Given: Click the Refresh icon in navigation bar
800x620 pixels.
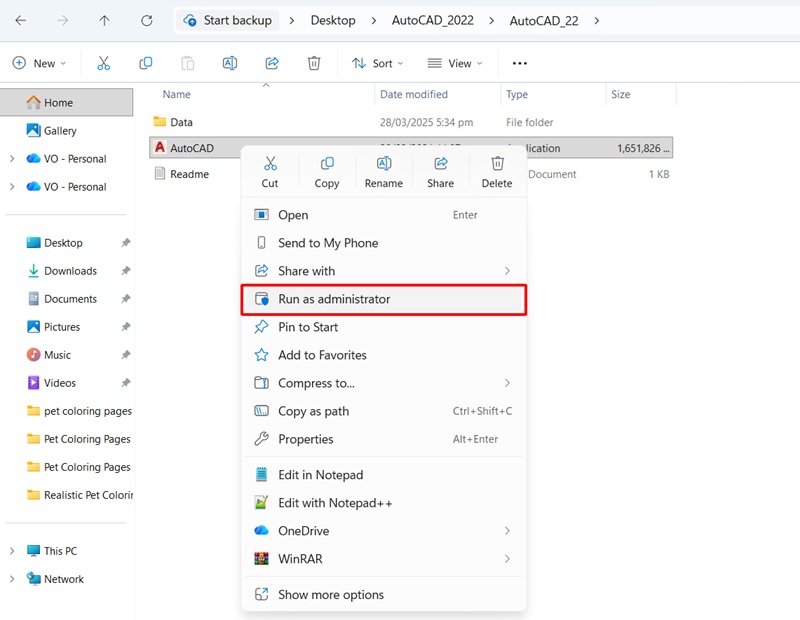Looking at the screenshot, I should point(147,20).
